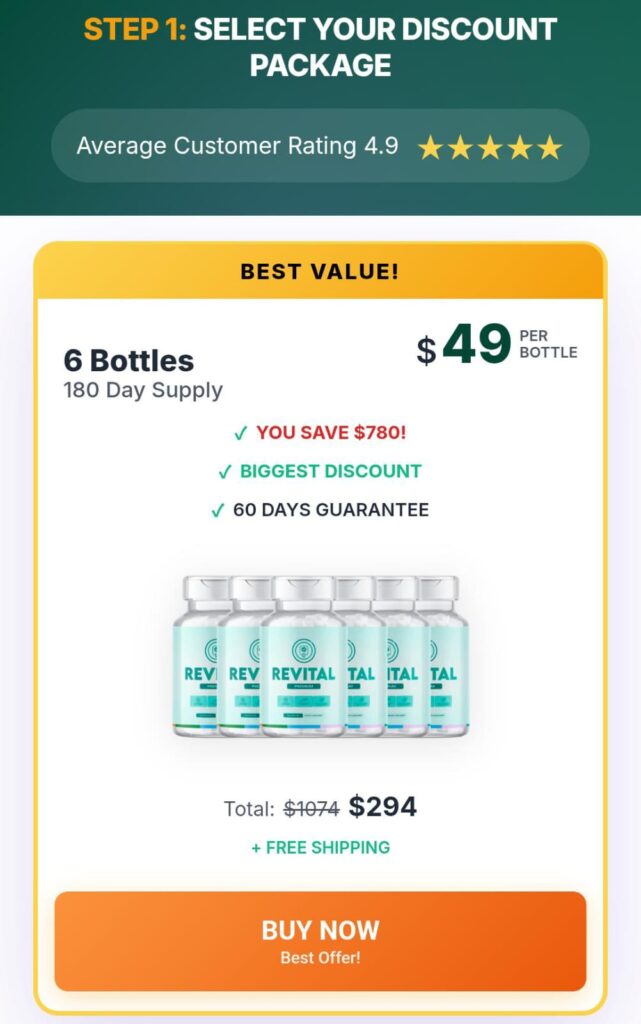Click the 6 Bottles package title
This screenshot has width=641, height=1024.
(129, 360)
